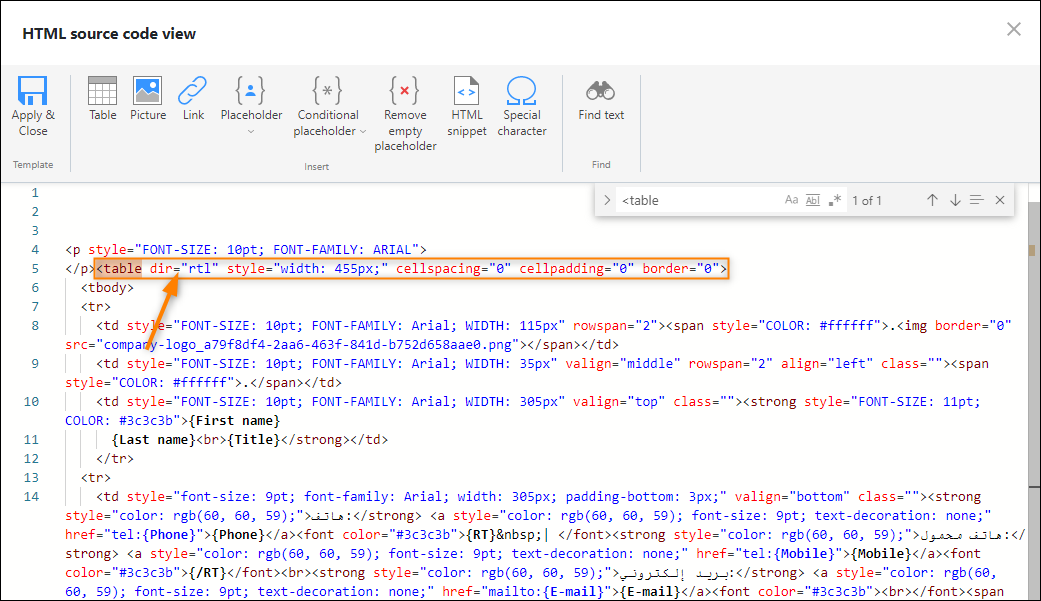Click the company-logo png filename text
The height and width of the screenshot is (601, 1041).
click(x=307, y=345)
